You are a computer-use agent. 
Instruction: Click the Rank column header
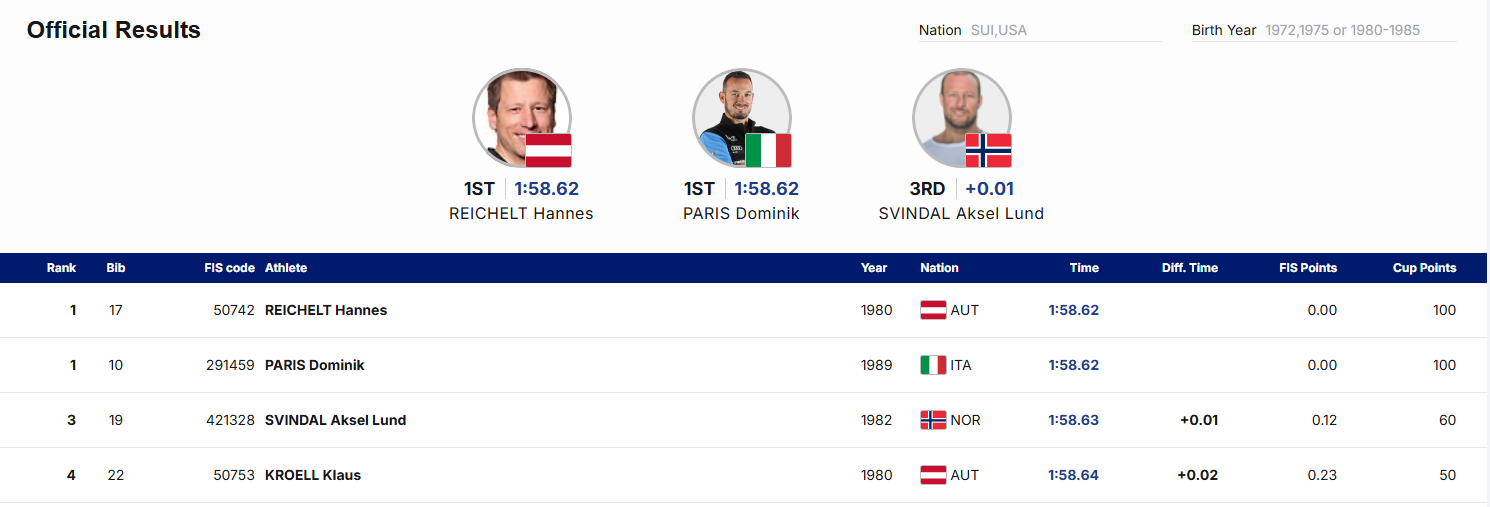61,268
